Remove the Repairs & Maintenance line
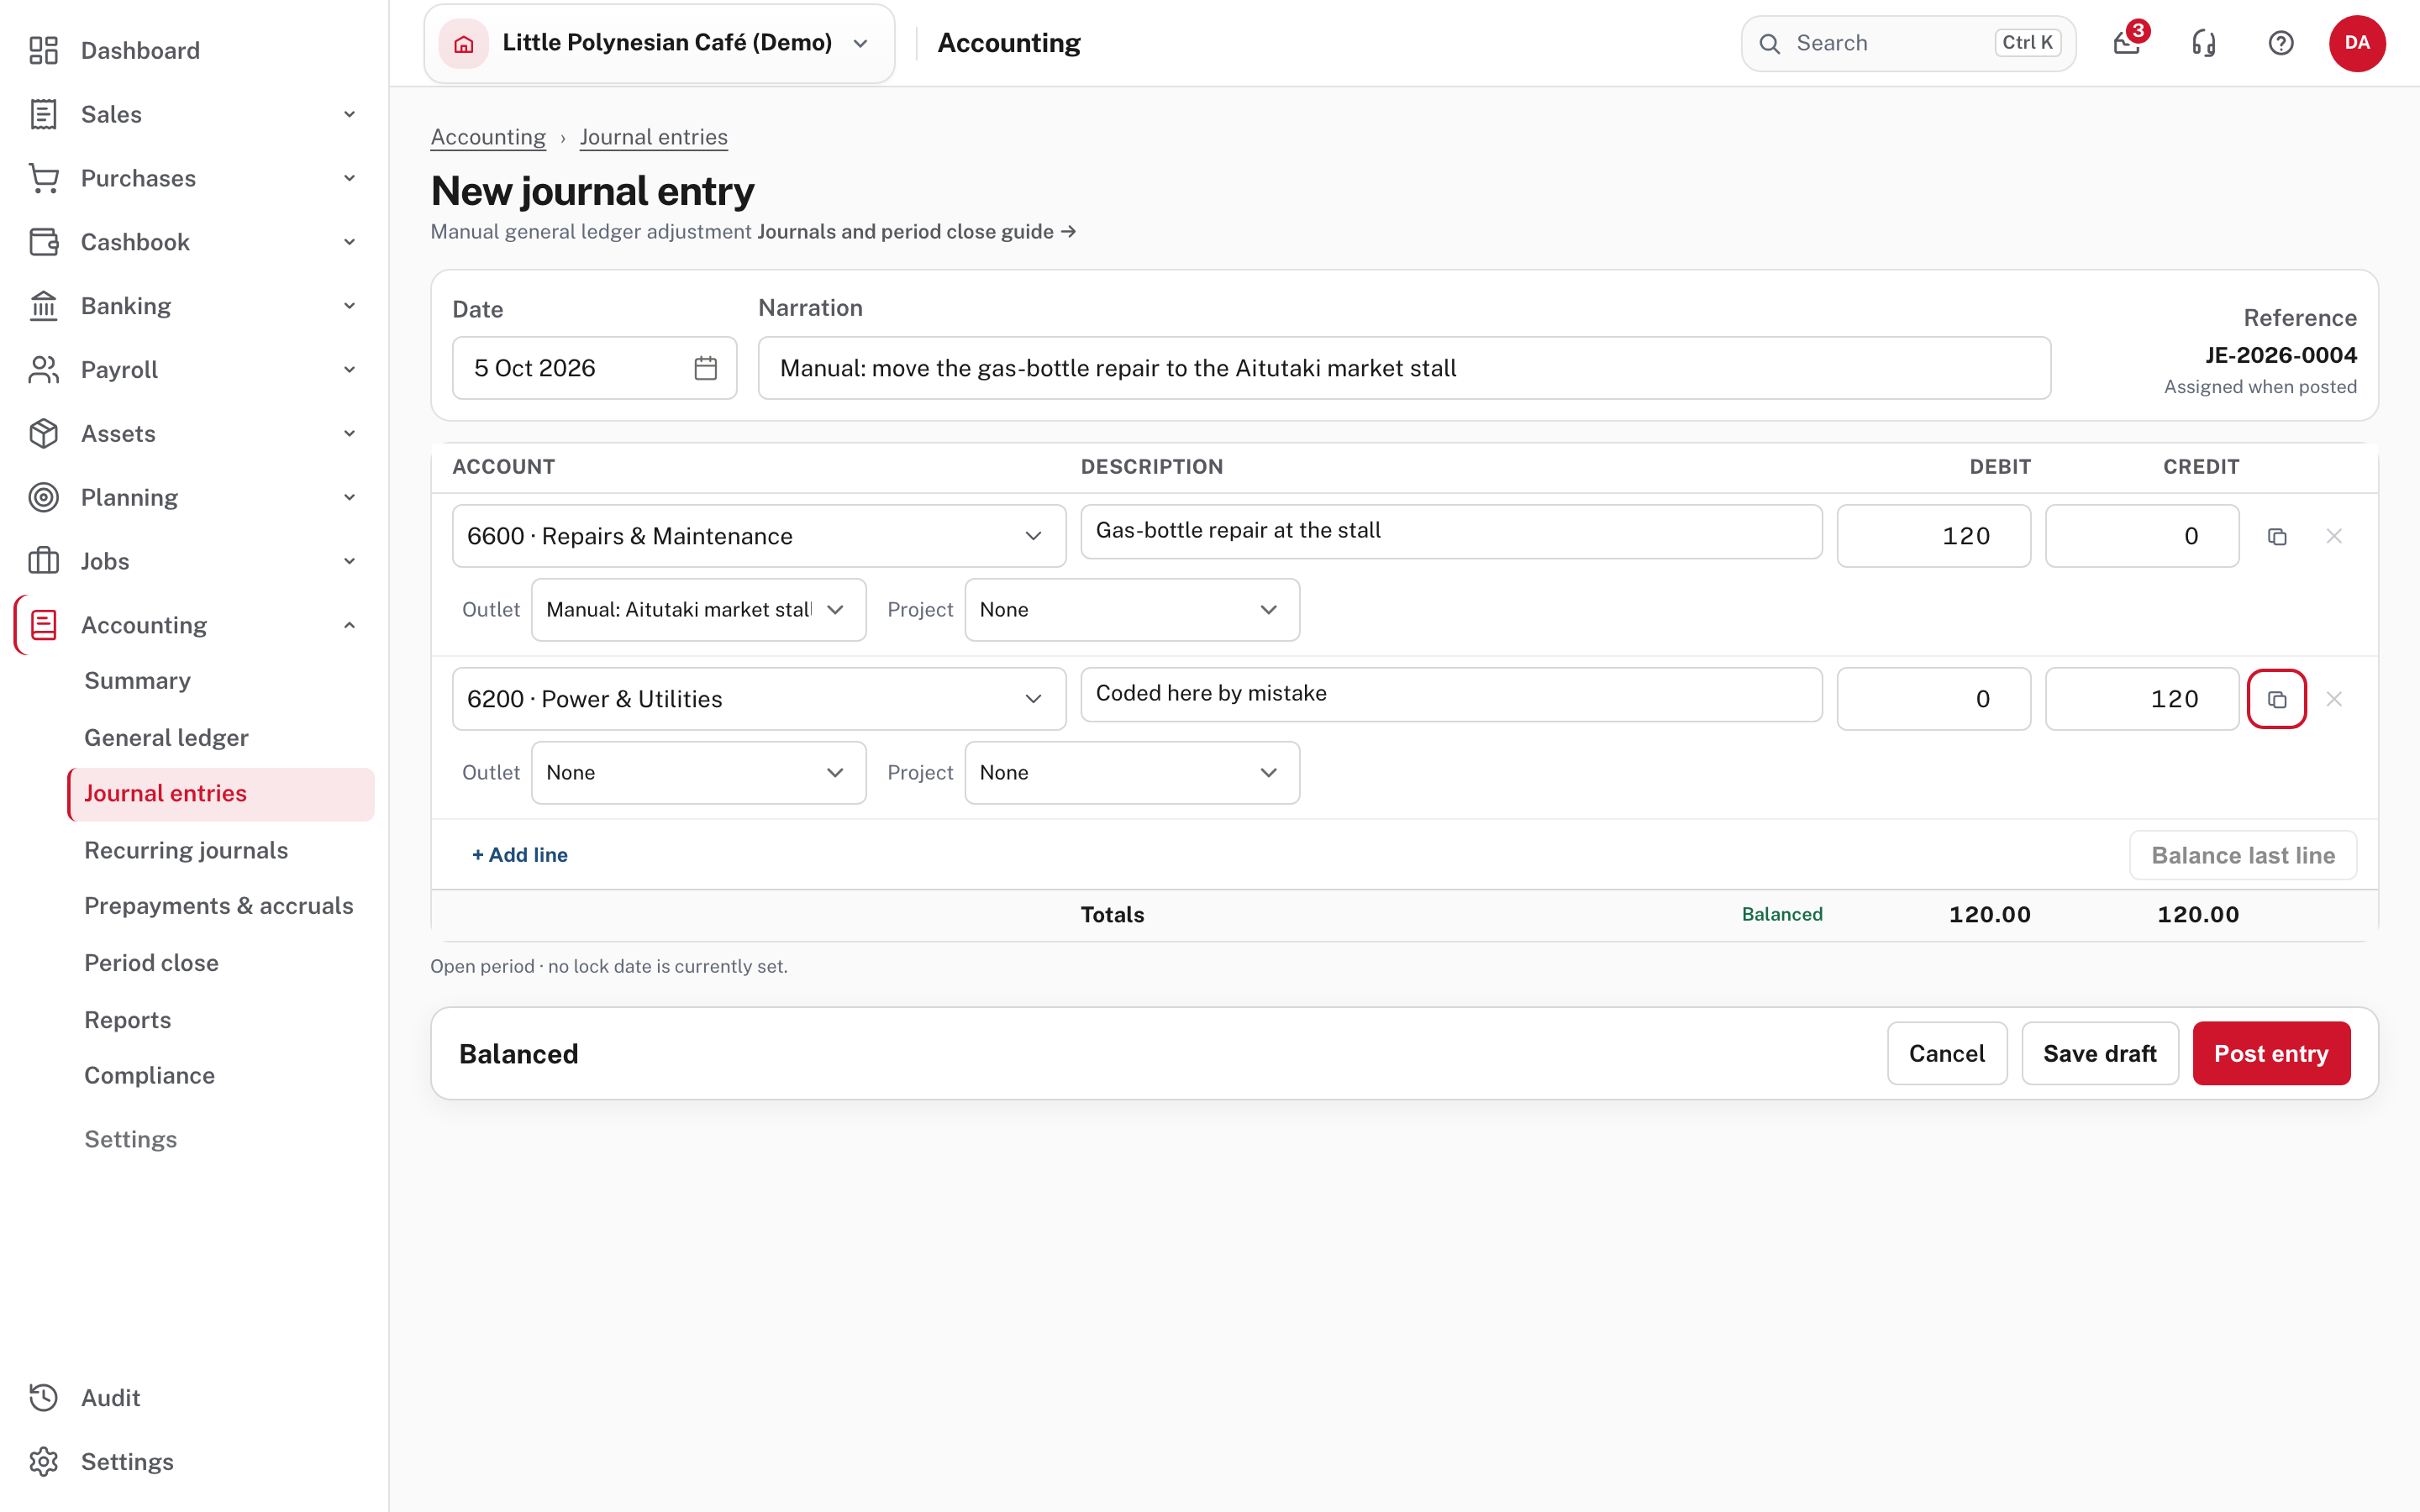The width and height of the screenshot is (2420, 1512). tap(2333, 536)
